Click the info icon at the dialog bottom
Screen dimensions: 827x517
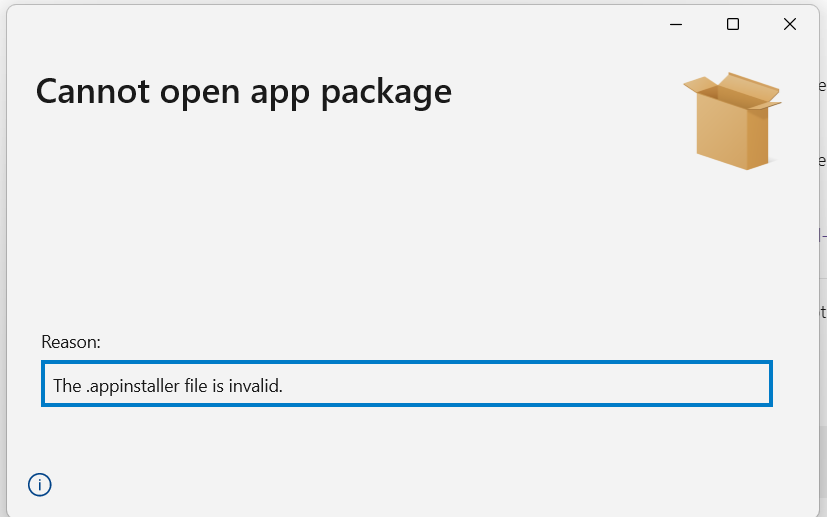click(x=40, y=484)
